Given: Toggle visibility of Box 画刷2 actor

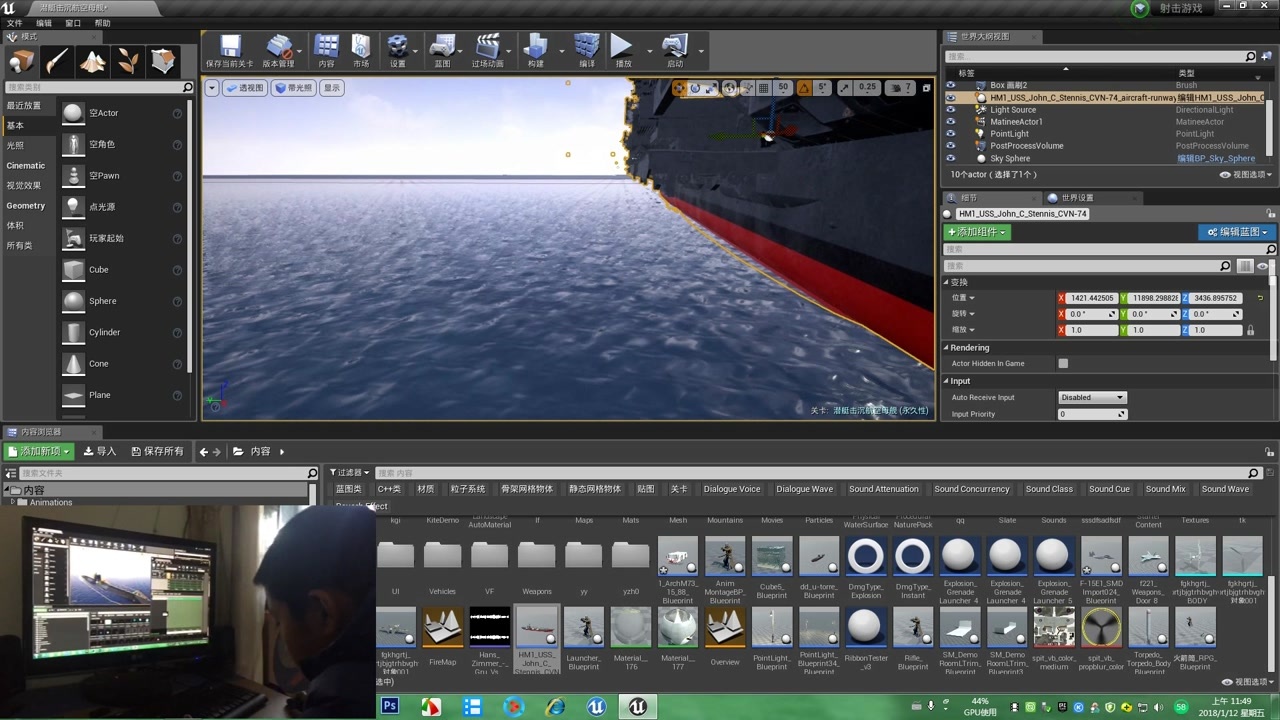Looking at the screenshot, I should click(950, 85).
